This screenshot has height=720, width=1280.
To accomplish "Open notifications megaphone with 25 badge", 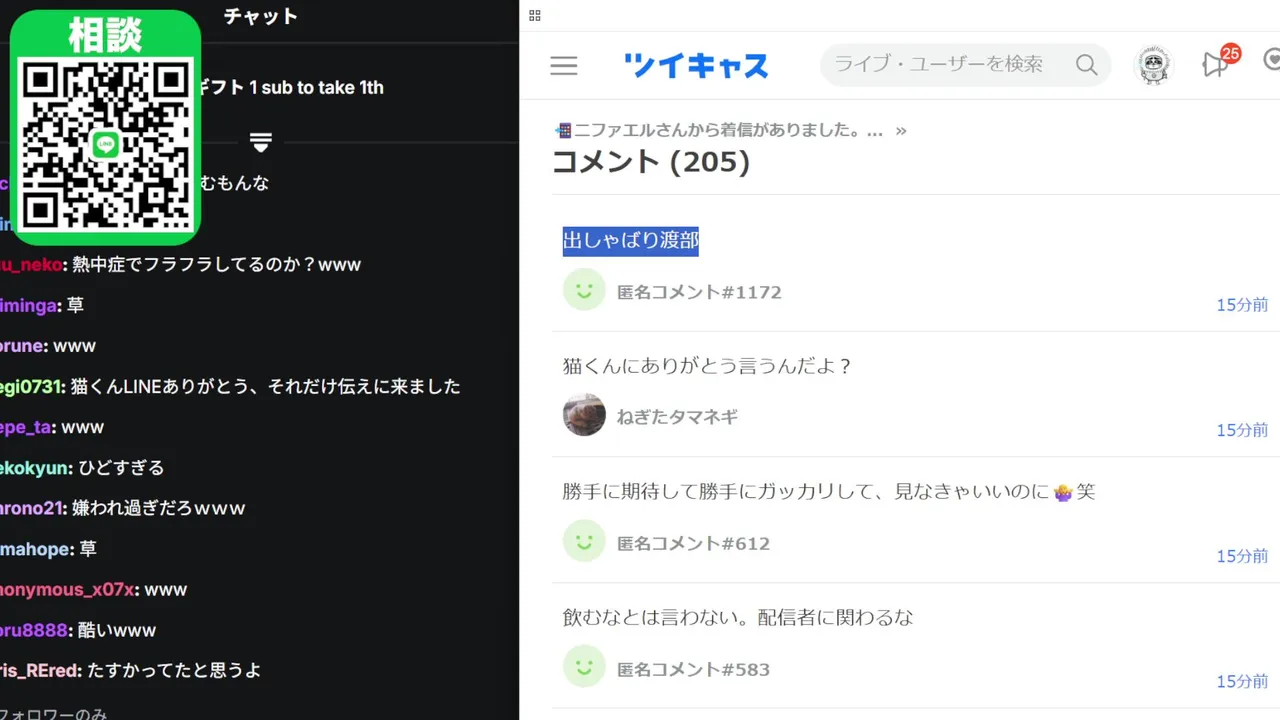I will [x=1220, y=62].
